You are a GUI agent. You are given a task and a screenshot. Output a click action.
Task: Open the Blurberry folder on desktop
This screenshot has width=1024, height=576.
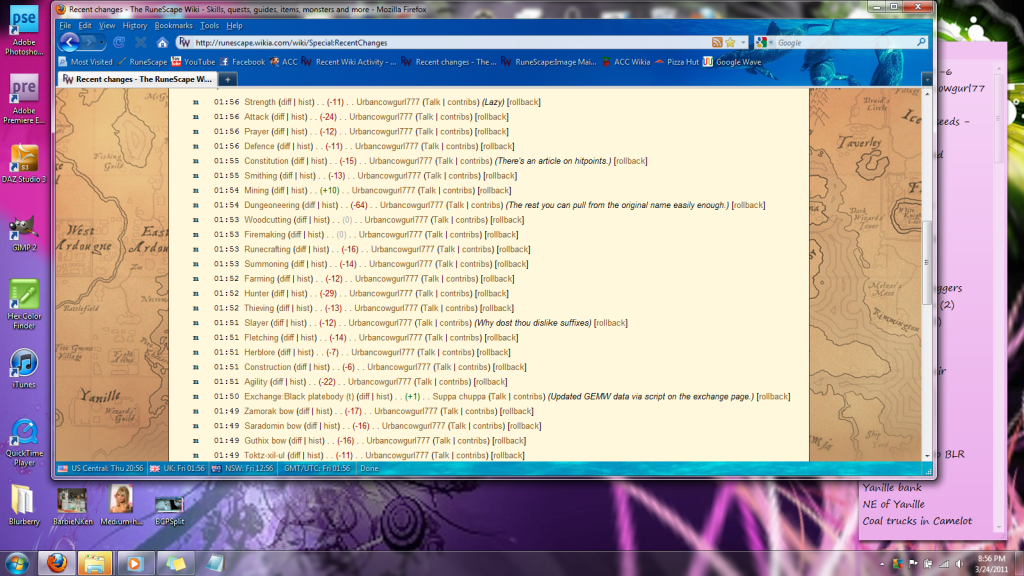point(24,505)
